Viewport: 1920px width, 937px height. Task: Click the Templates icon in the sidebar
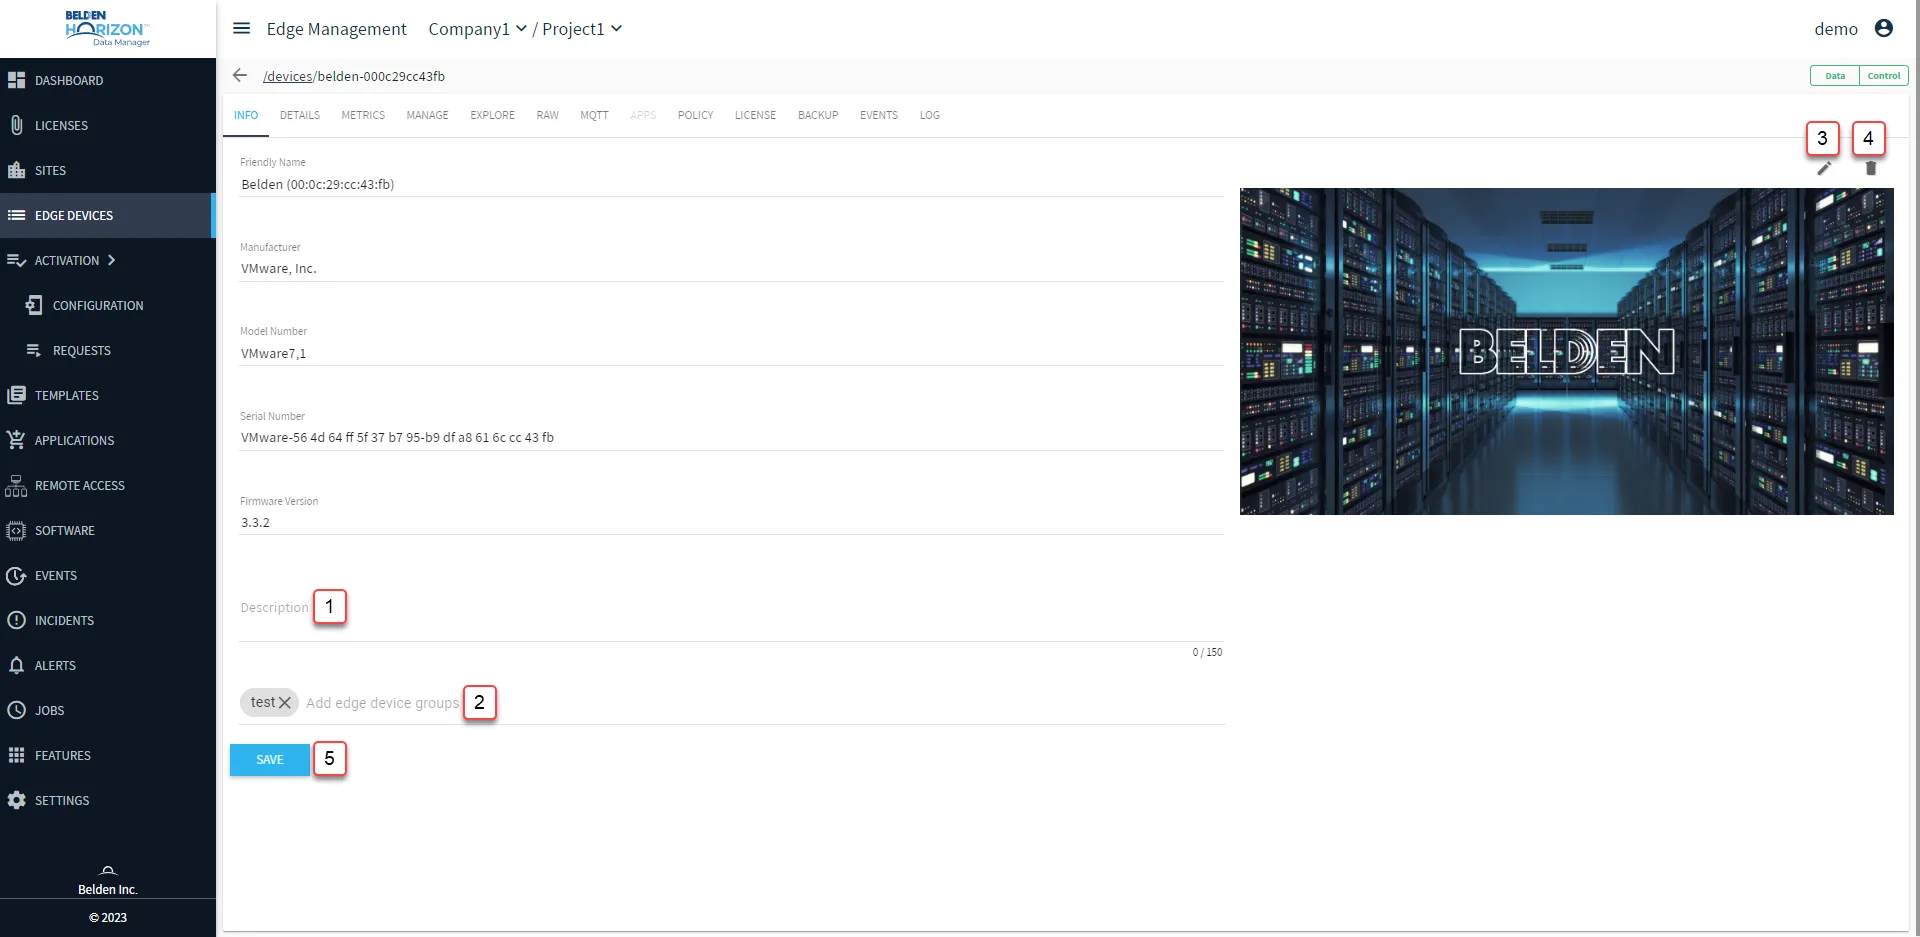16,395
